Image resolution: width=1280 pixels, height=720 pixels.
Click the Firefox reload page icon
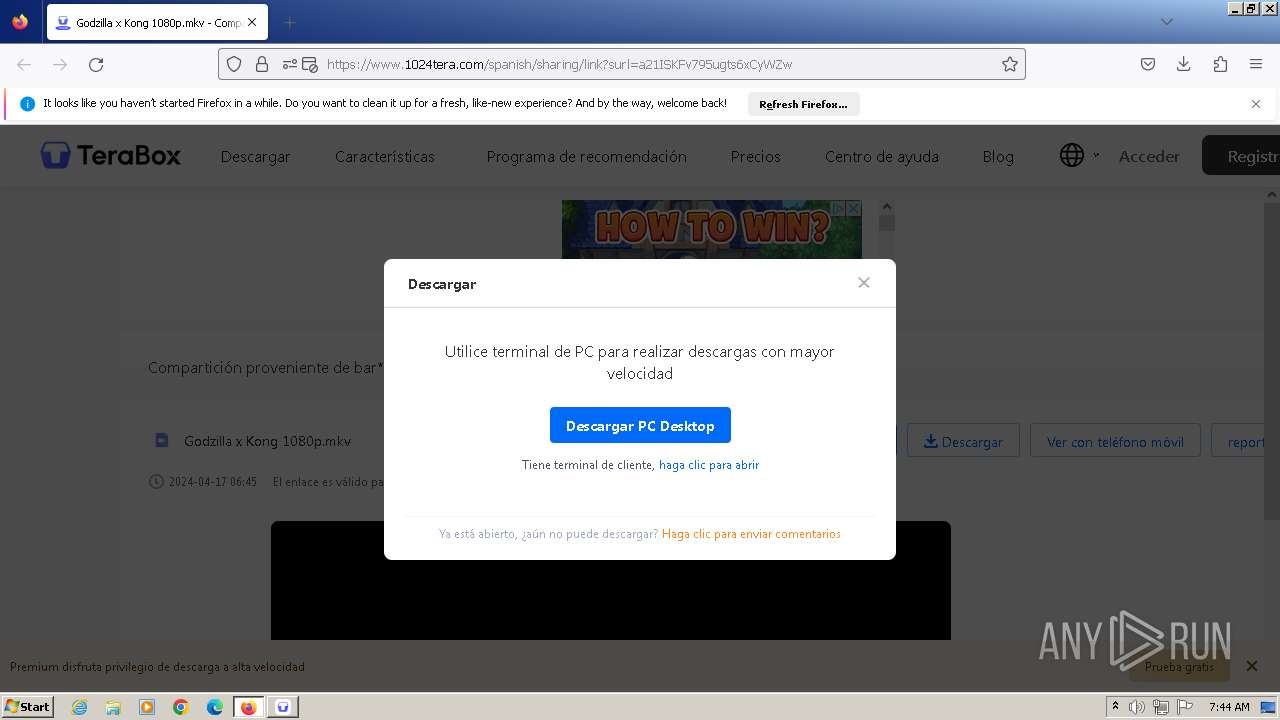[x=96, y=64]
